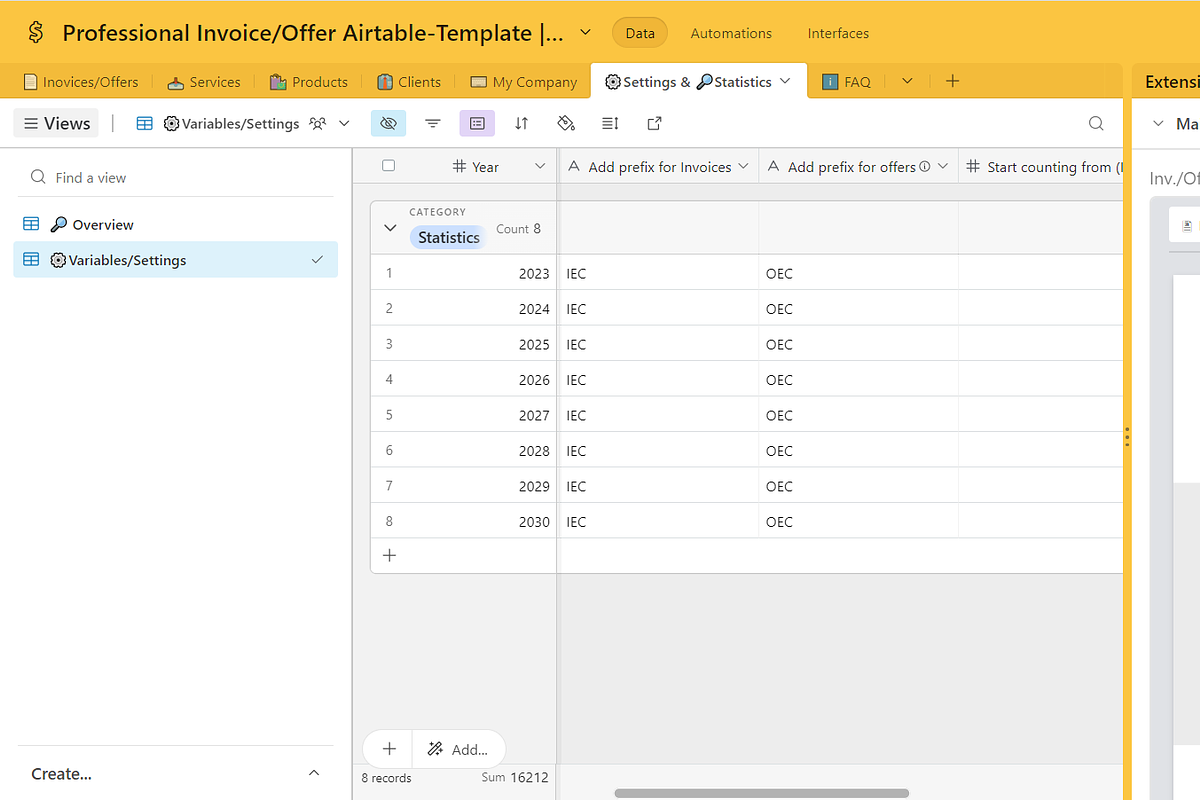The width and height of the screenshot is (1200, 800).
Task: Click the Statistics category tag
Action: pos(448,237)
